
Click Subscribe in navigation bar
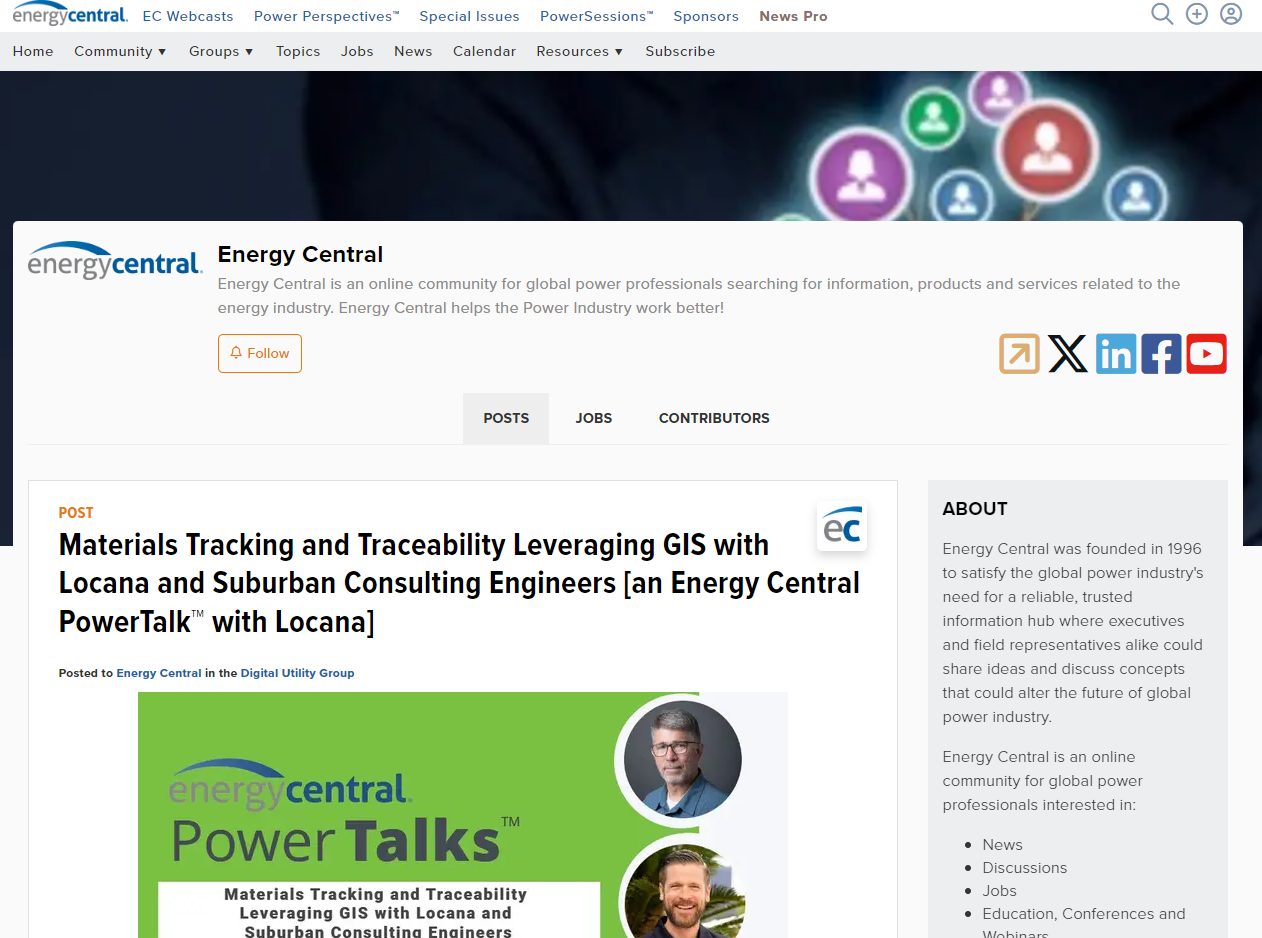point(680,51)
